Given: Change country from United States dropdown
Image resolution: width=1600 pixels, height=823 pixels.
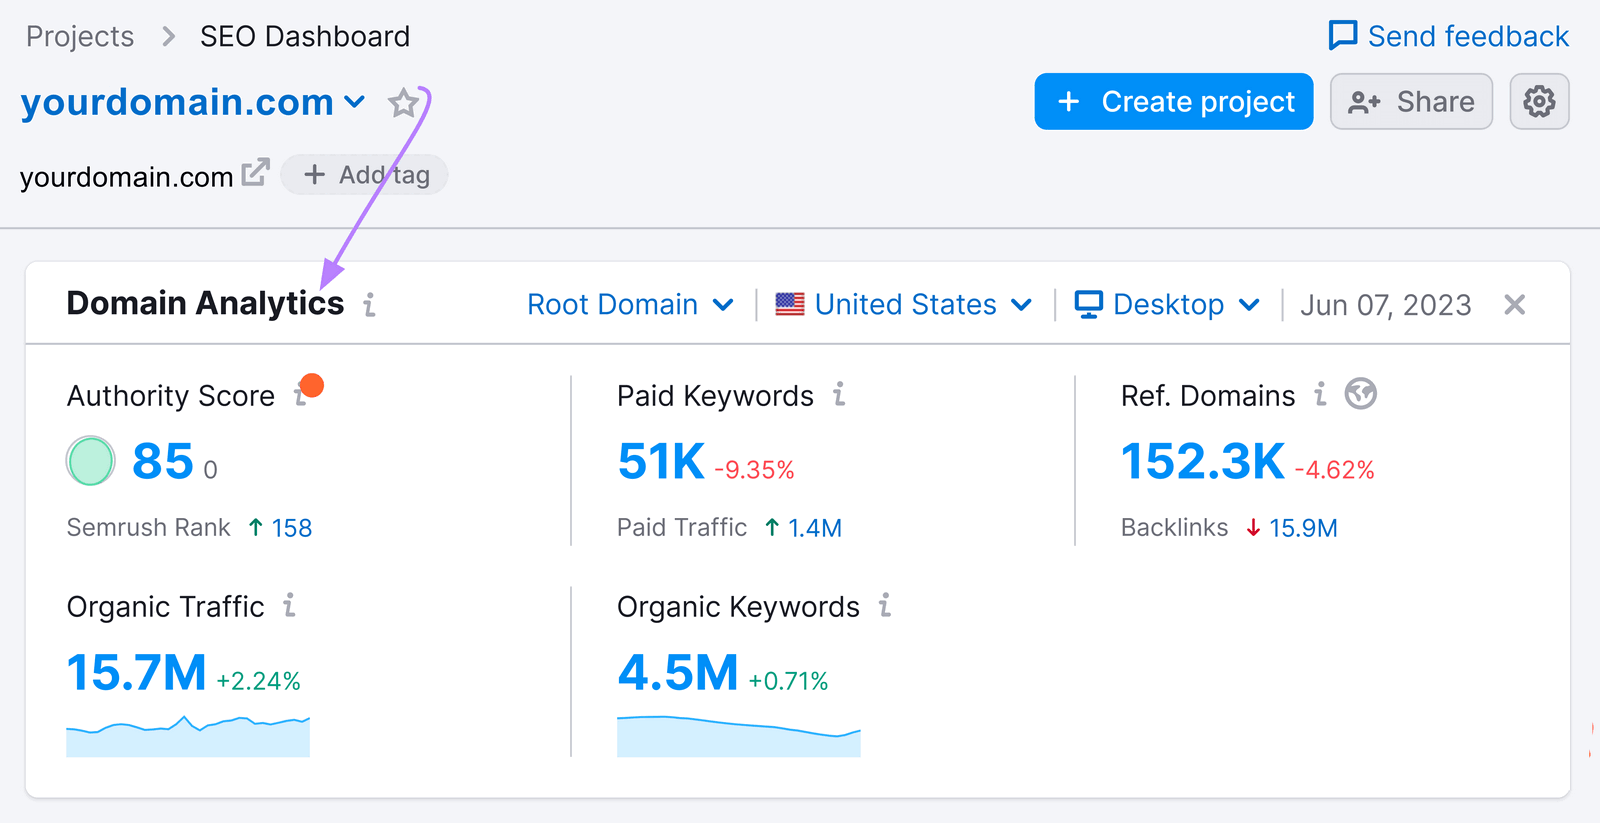Looking at the screenshot, I should 904,305.
